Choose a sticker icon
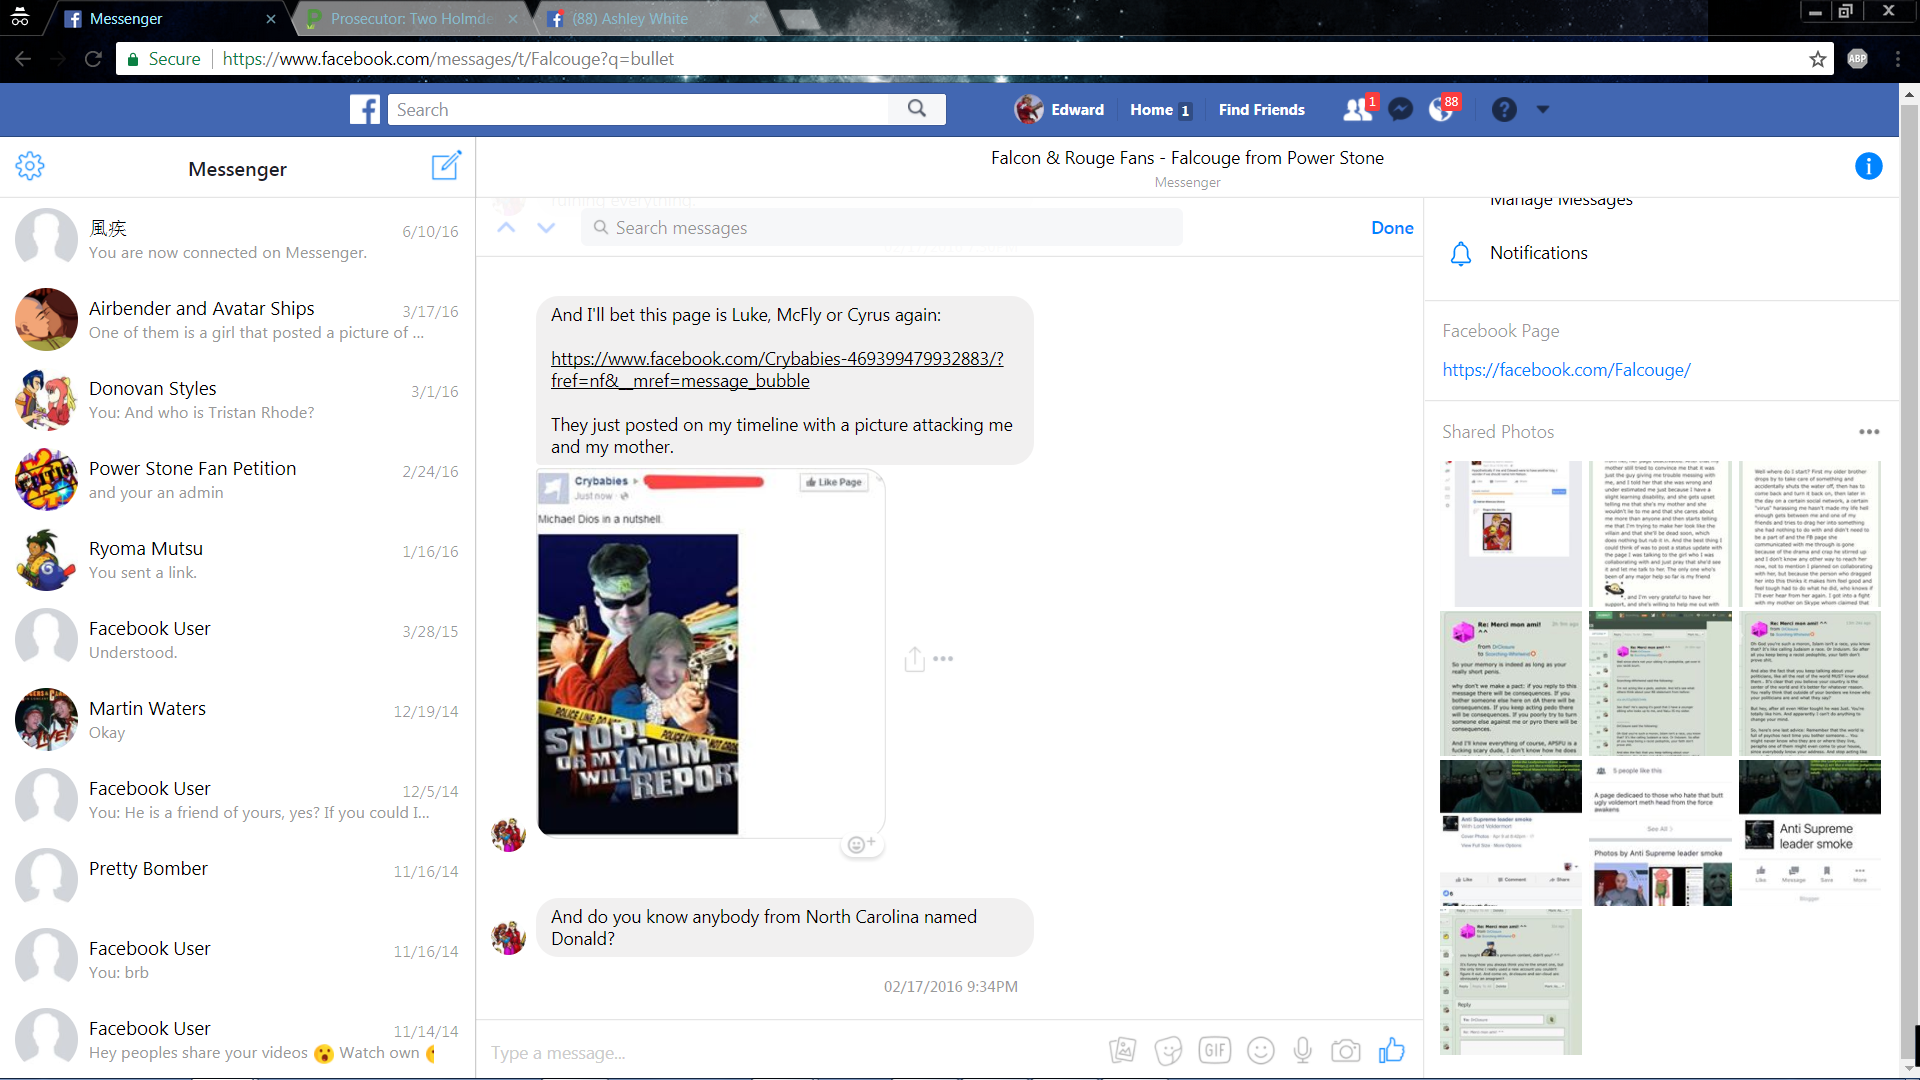1920x1080 pixels. pos(1168,1050)
